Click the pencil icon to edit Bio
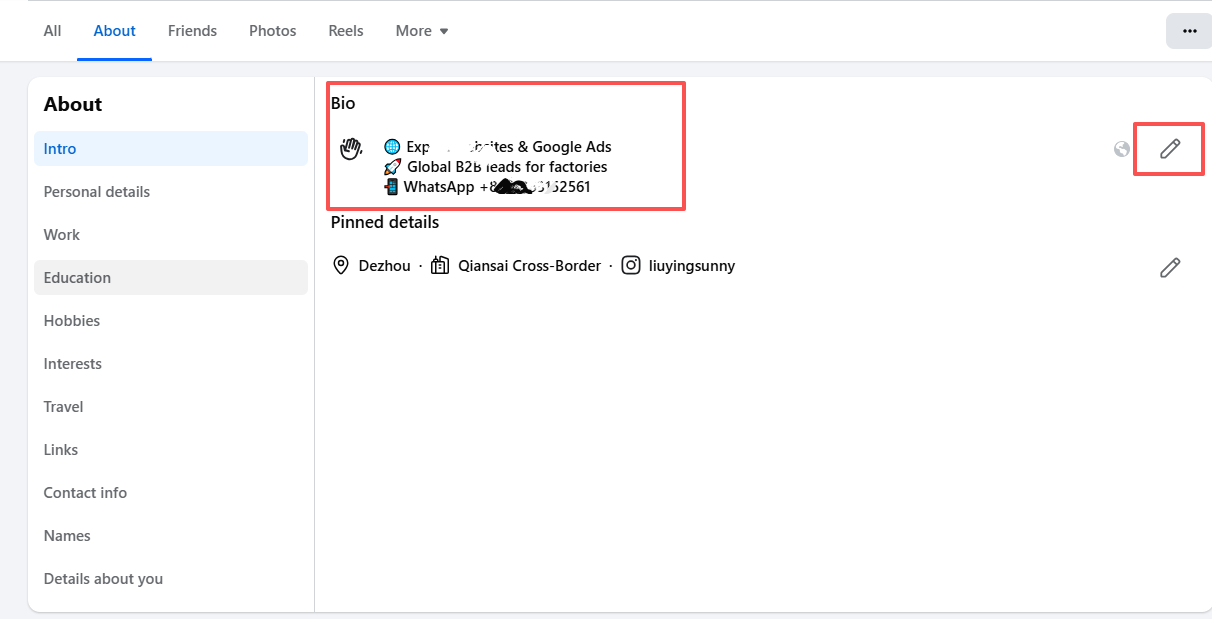The image size is (1212, 619). 1170,149
